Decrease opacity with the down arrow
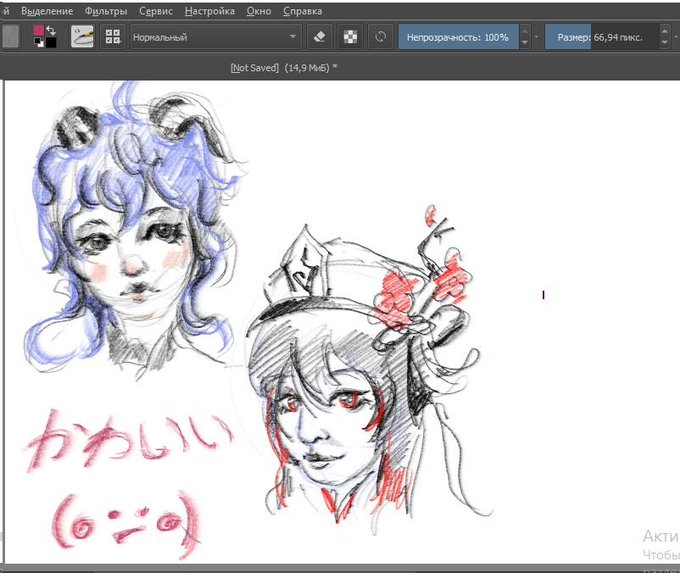 tap(524, 43)
